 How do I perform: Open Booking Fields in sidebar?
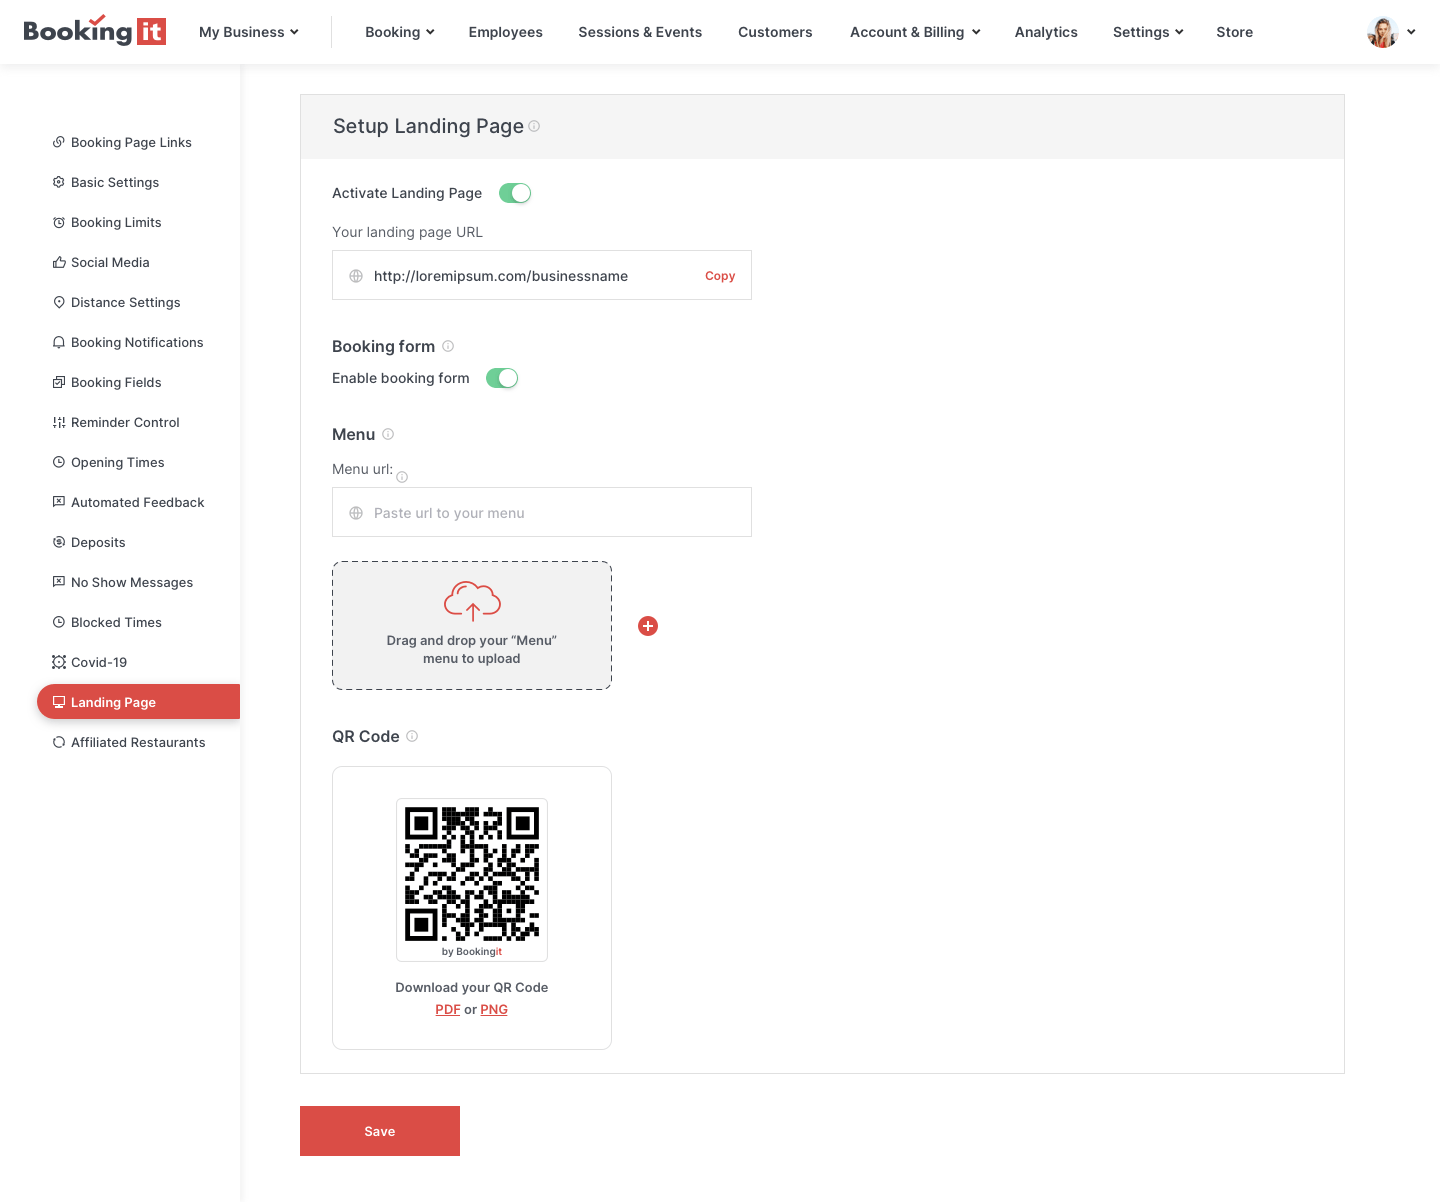[x=116, y=382]
